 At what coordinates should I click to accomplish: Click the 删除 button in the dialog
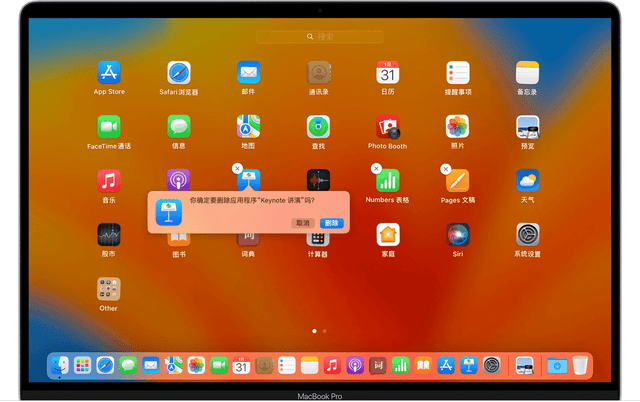coord(331,223)
